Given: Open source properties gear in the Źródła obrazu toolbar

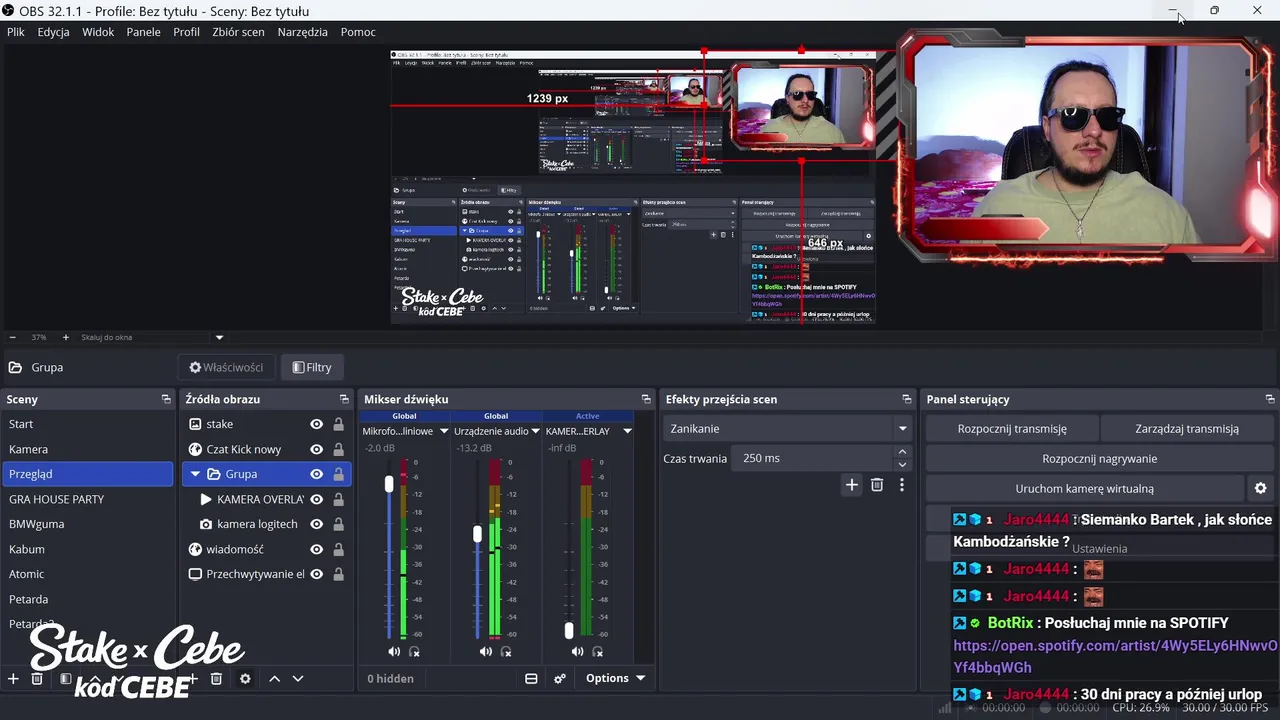Looking at the screenshot, I should point(245,679).
